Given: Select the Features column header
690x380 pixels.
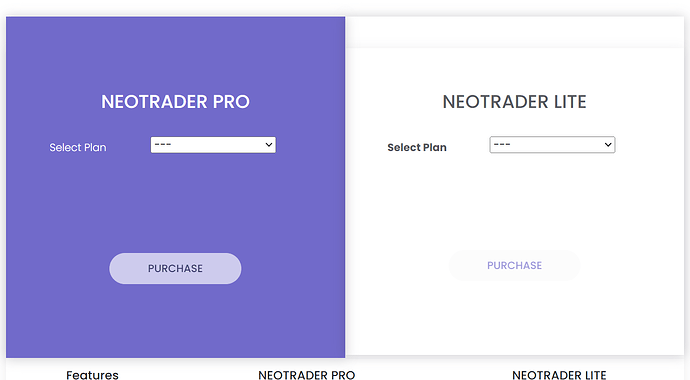Looking at the screenshot, I should click(x=92, y=375).
